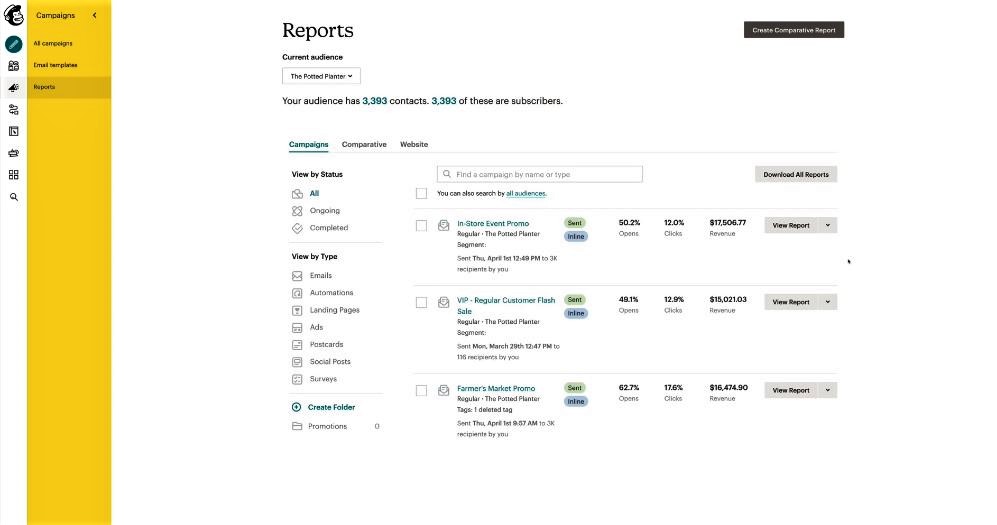Click the Ads filter icon

tap(297, 327)
